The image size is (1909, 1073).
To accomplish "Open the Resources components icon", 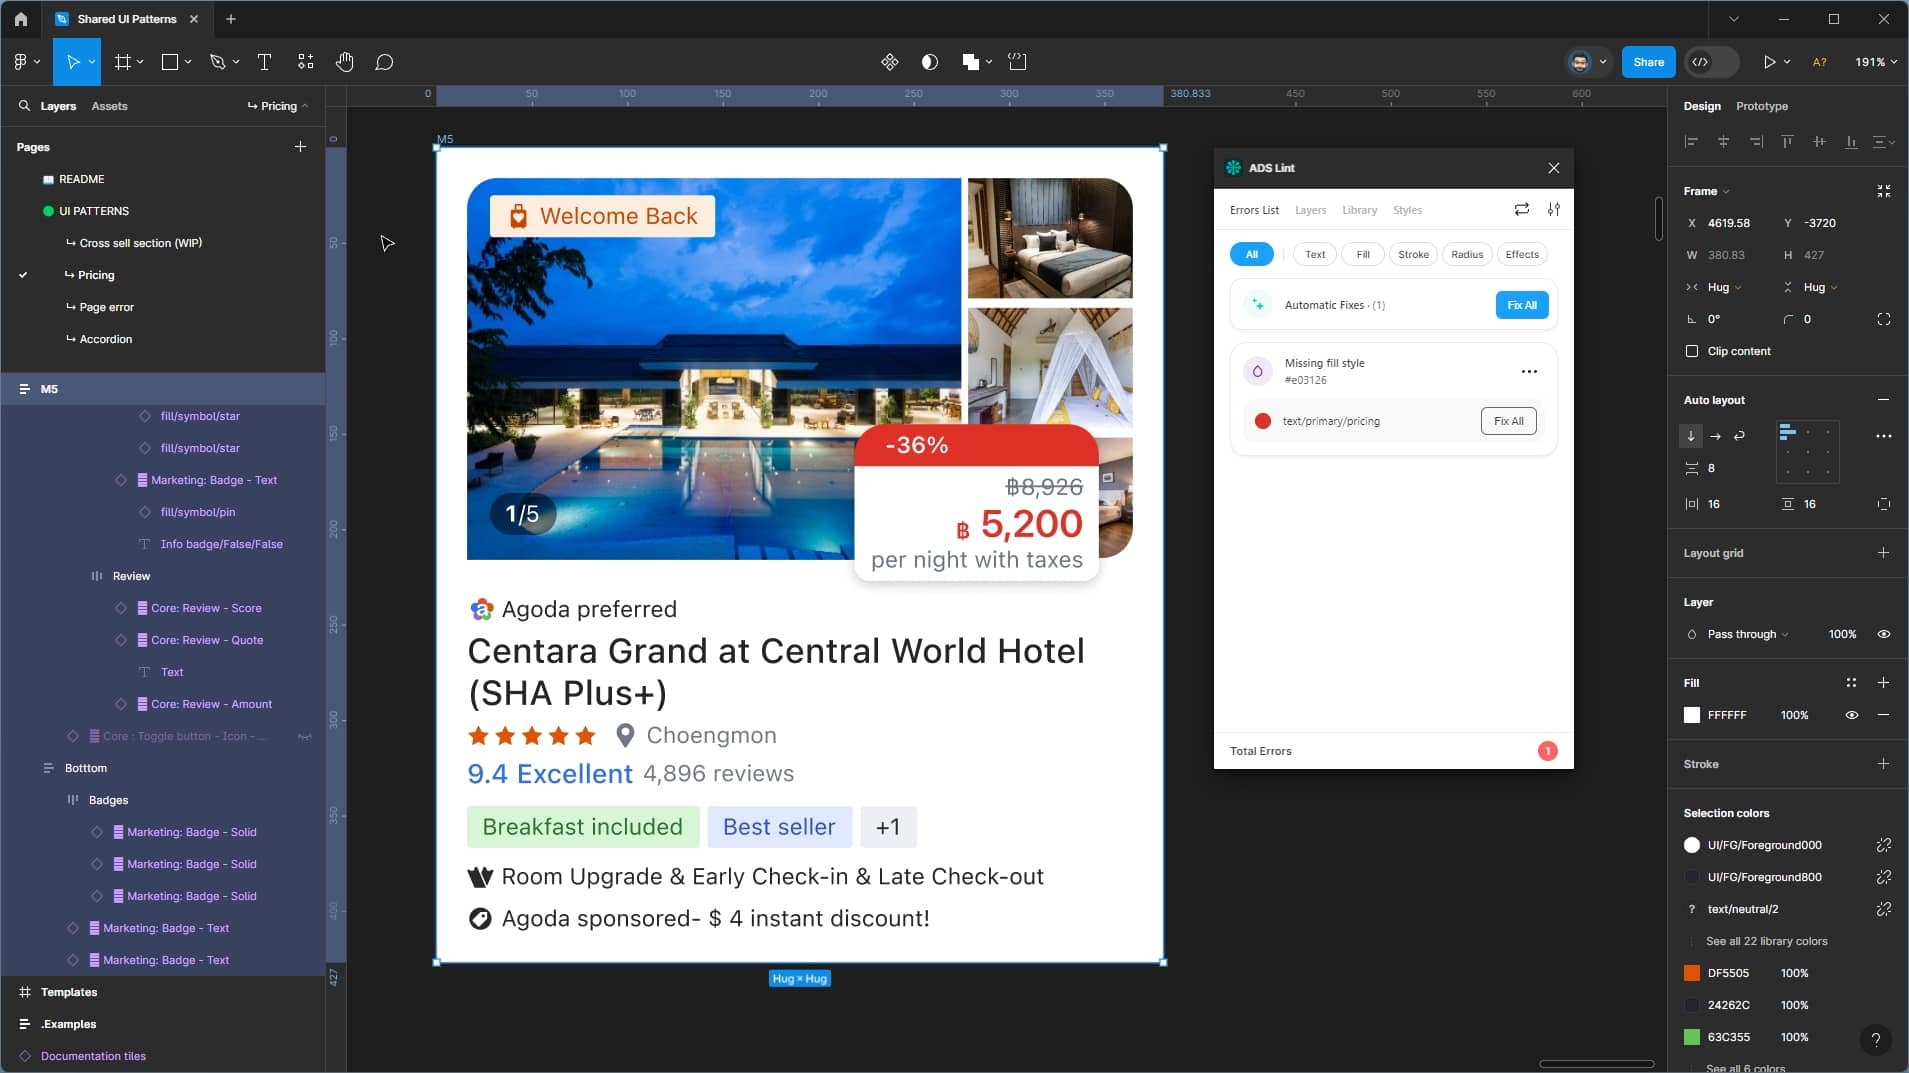I will point(306,62).
